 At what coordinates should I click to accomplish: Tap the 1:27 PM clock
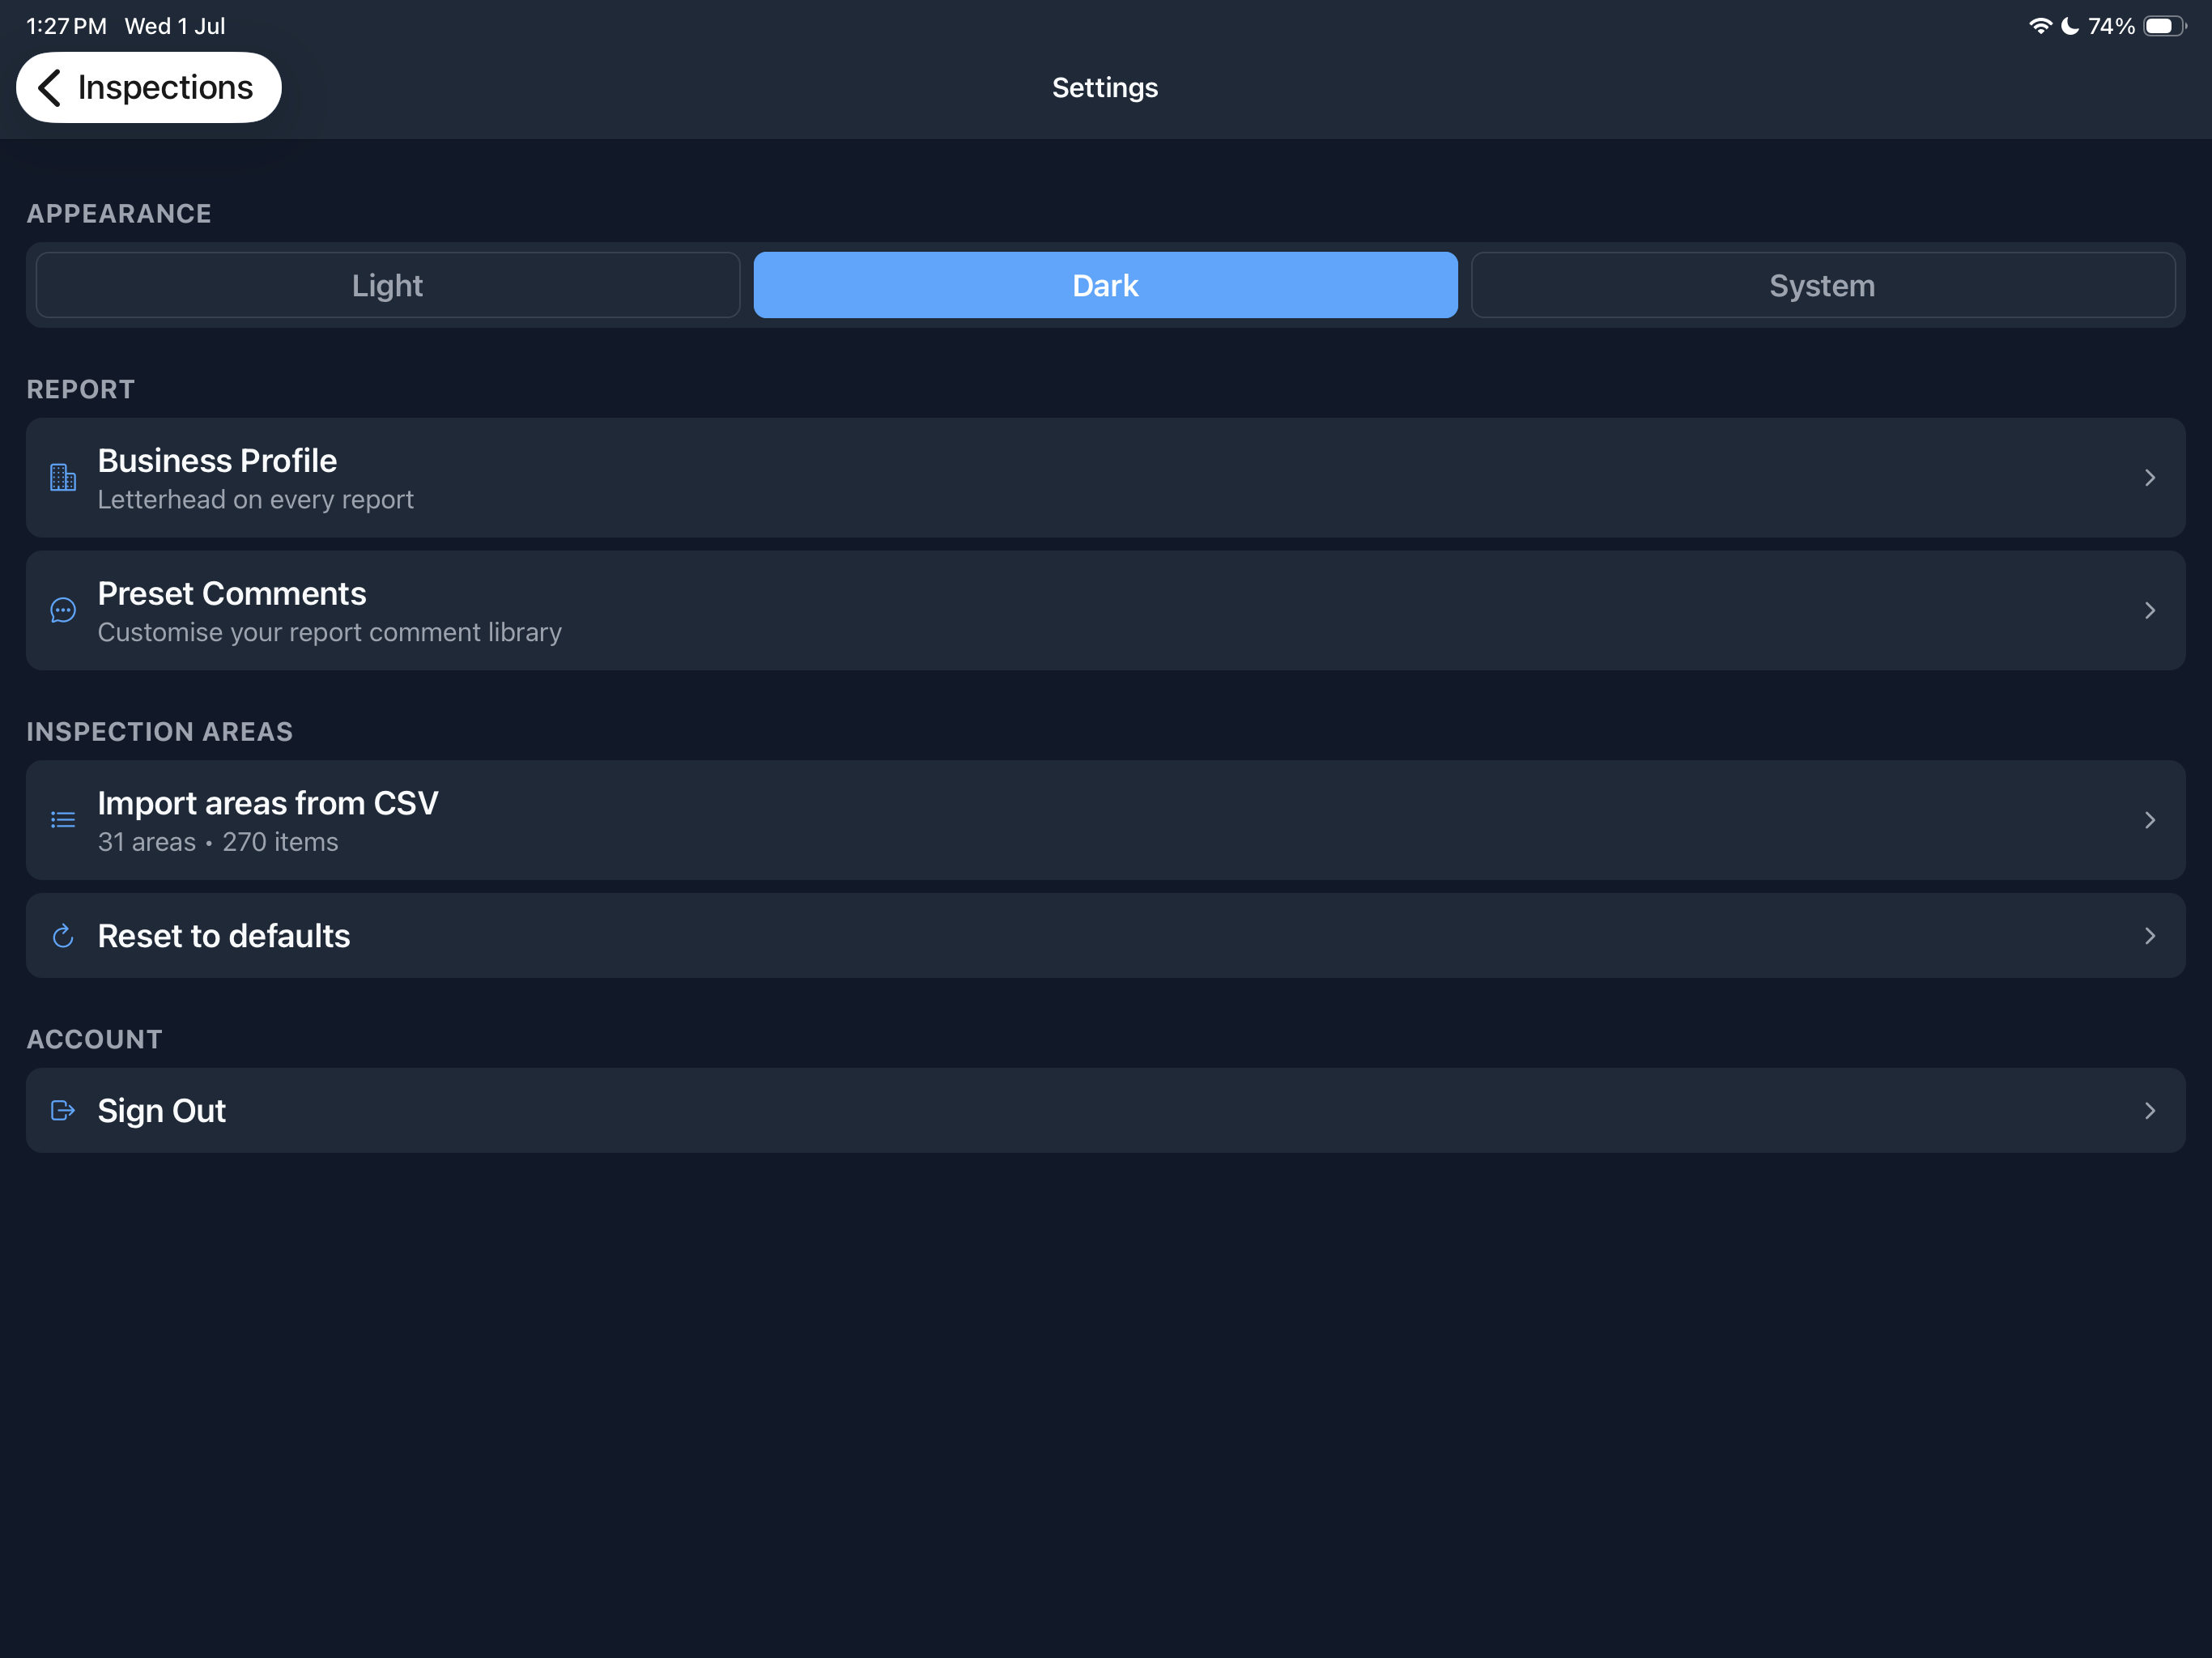[67, 26]
